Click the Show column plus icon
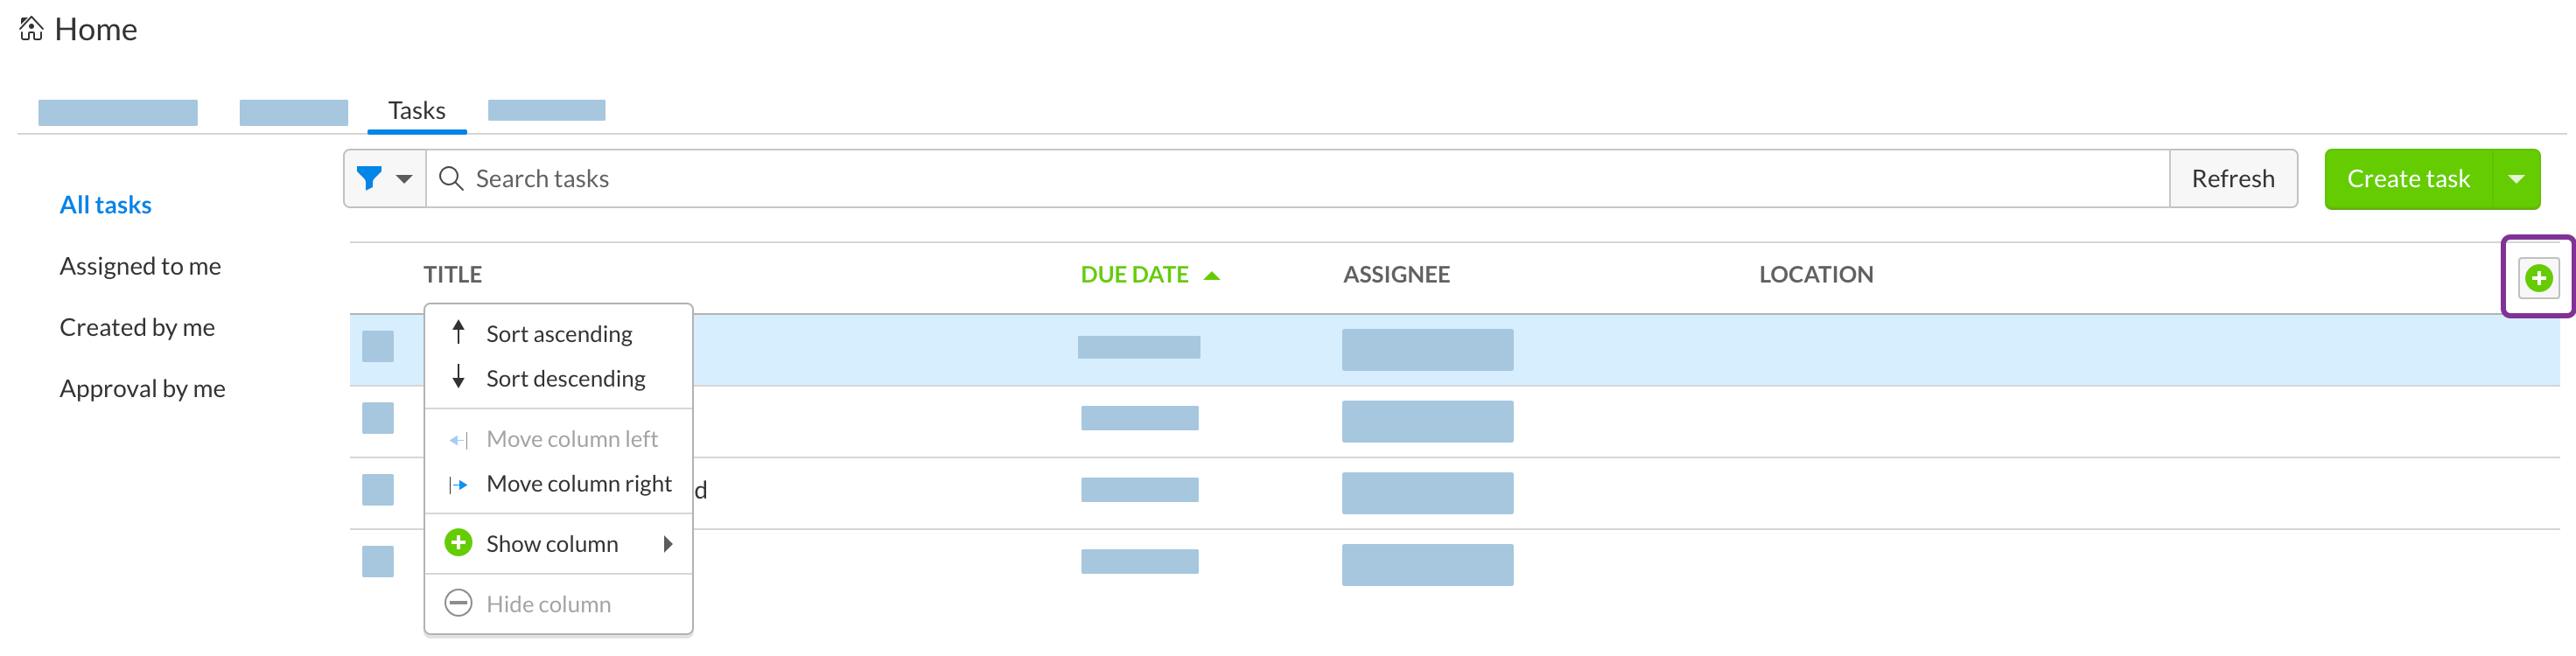 point(458,543)
